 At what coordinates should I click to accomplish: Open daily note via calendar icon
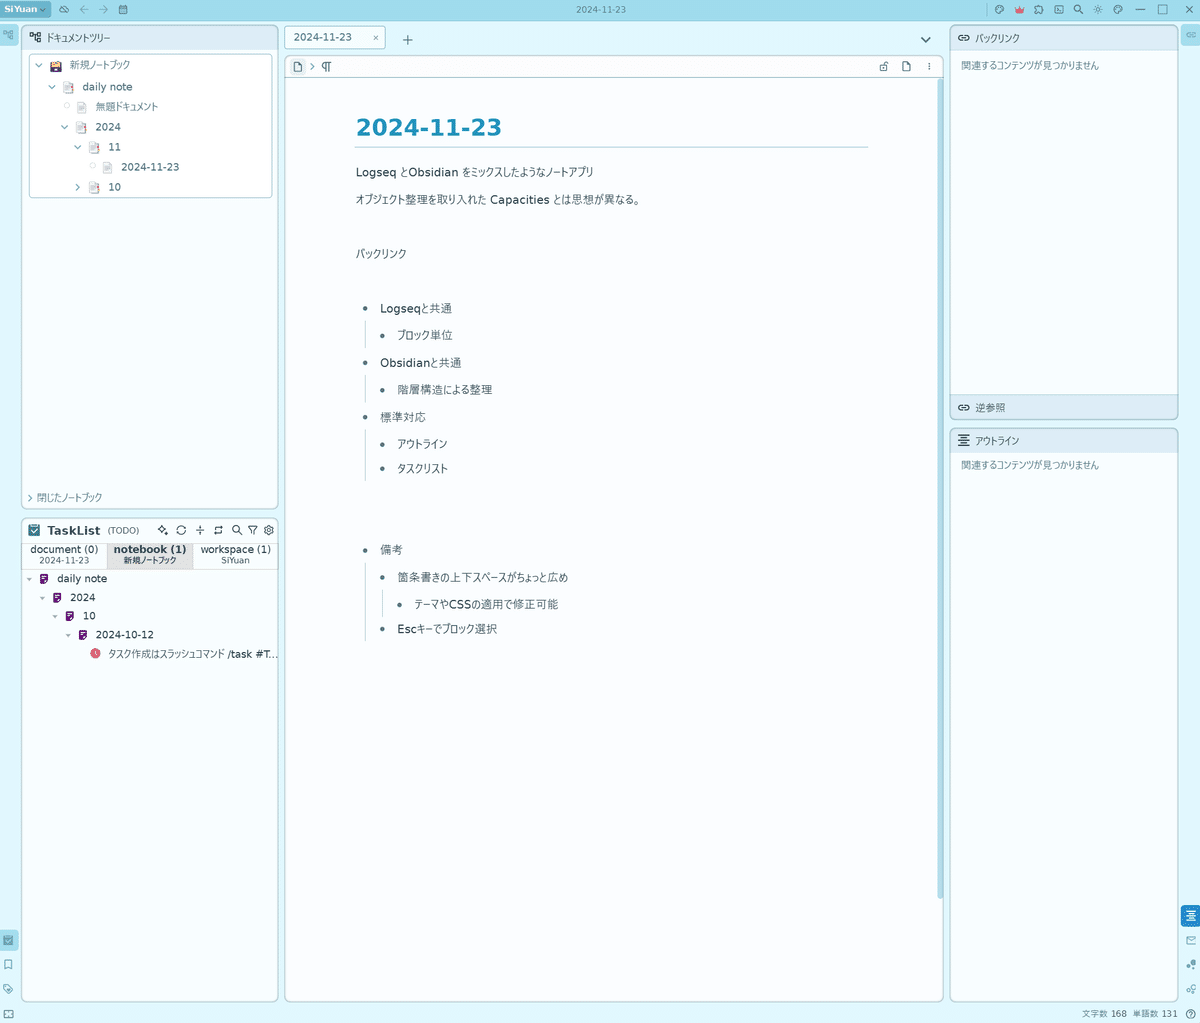point(123,9)
